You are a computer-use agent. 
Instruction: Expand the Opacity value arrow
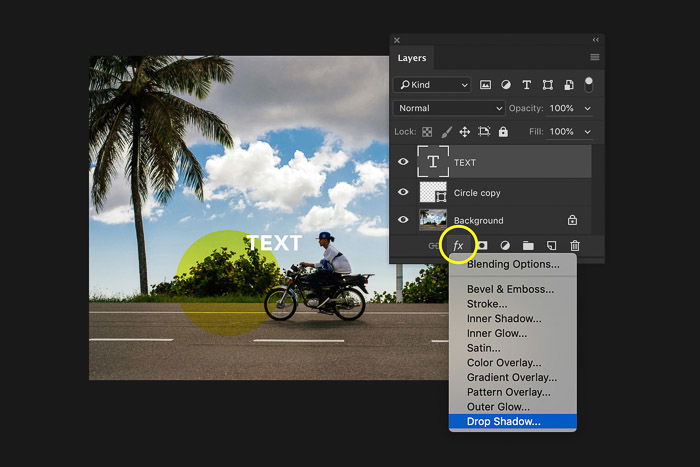(588, 108)
